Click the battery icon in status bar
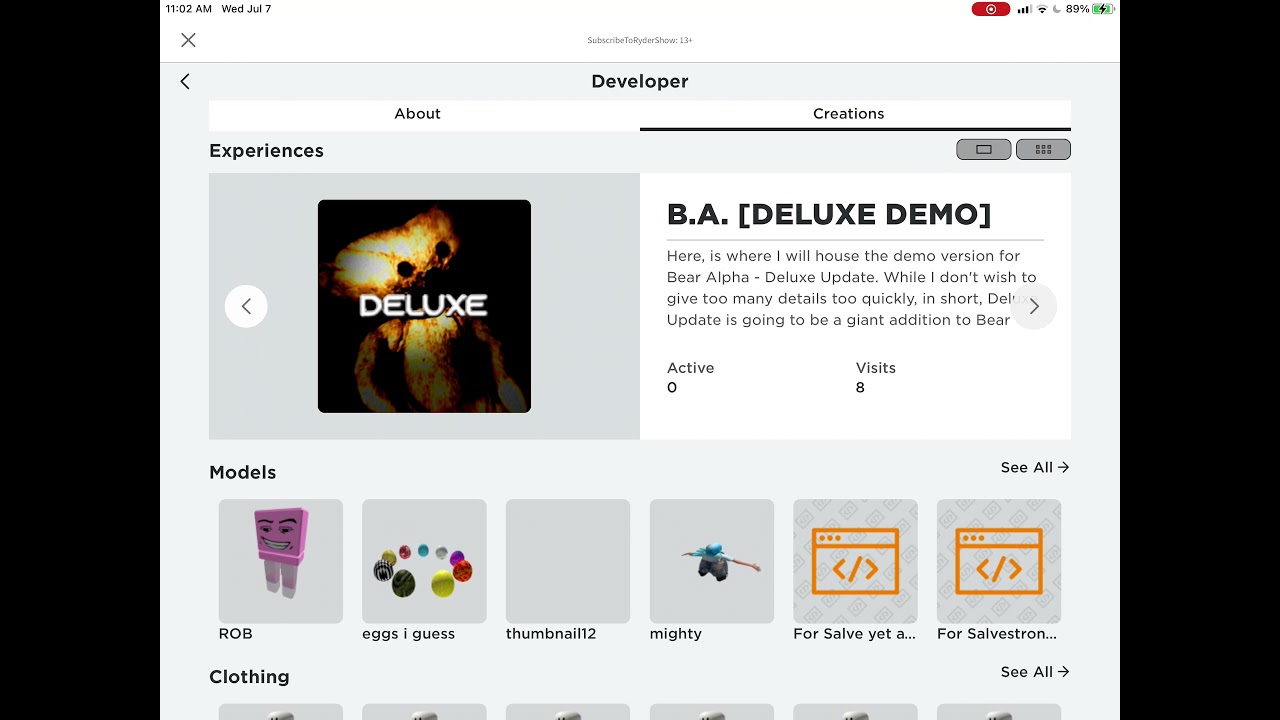 [1103, 9]
